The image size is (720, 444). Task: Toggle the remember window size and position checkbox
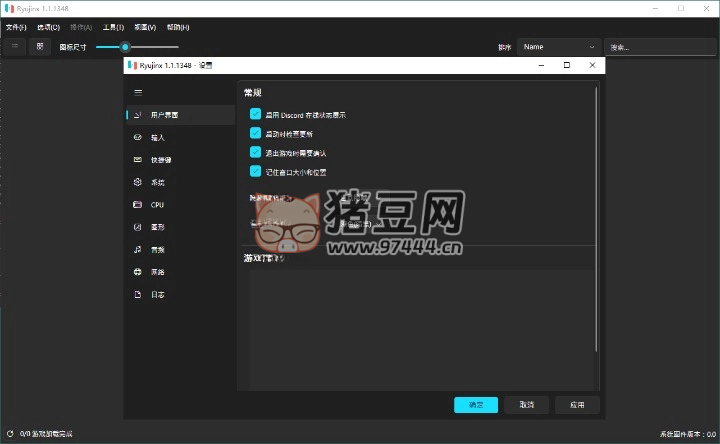click(255, 172)
